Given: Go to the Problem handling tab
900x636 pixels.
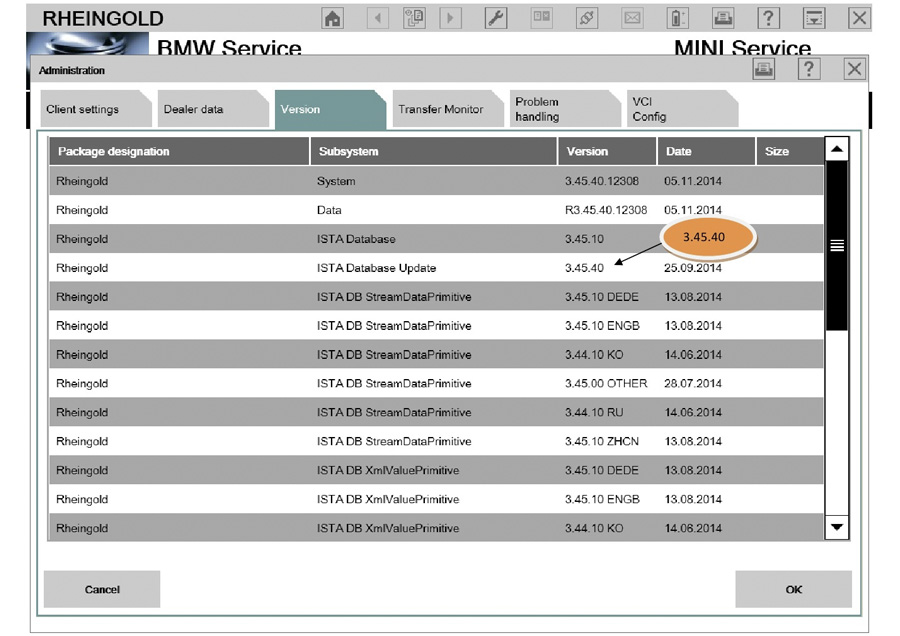Looking at the screenshot, I should tap(538, 110).
